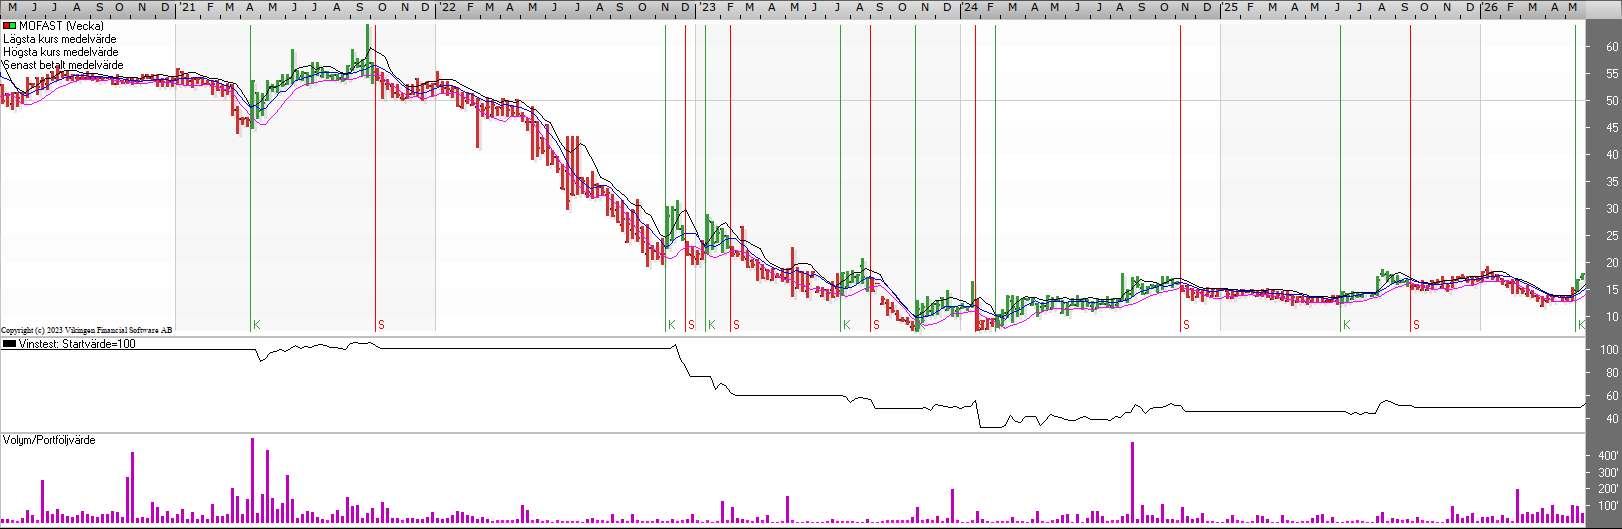Click the '25 year label on time axis
The image size is (1622, 529).
(x=1230, y=7)
